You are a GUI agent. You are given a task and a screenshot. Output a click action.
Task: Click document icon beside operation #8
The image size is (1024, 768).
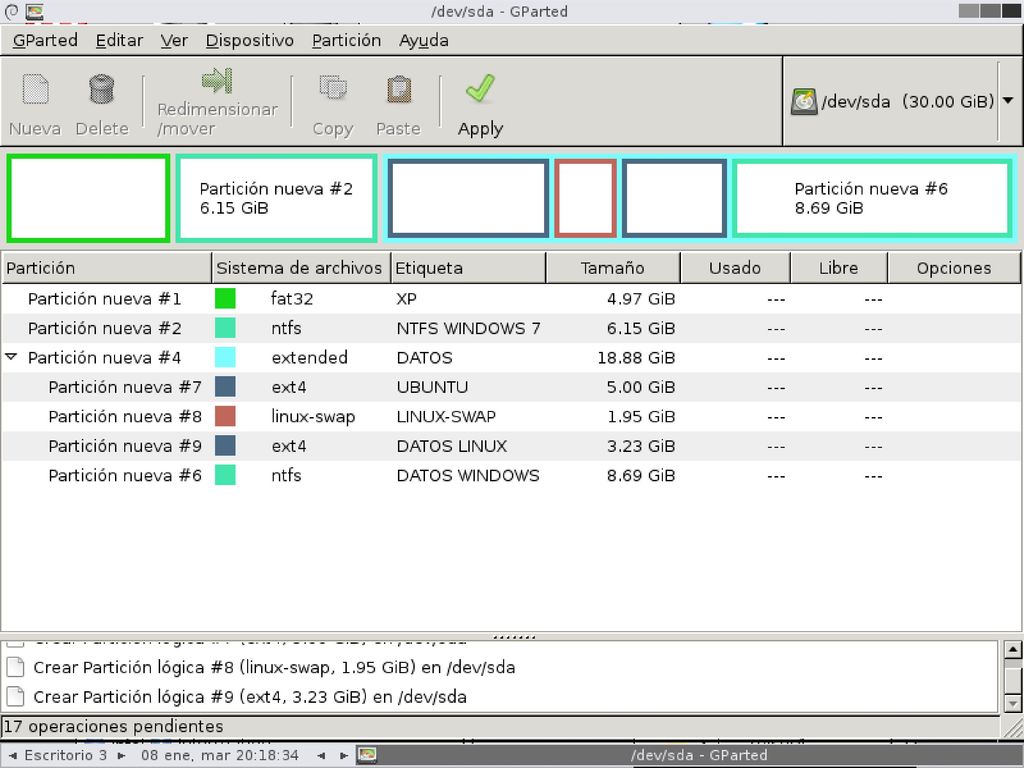(x=16, y=667)
